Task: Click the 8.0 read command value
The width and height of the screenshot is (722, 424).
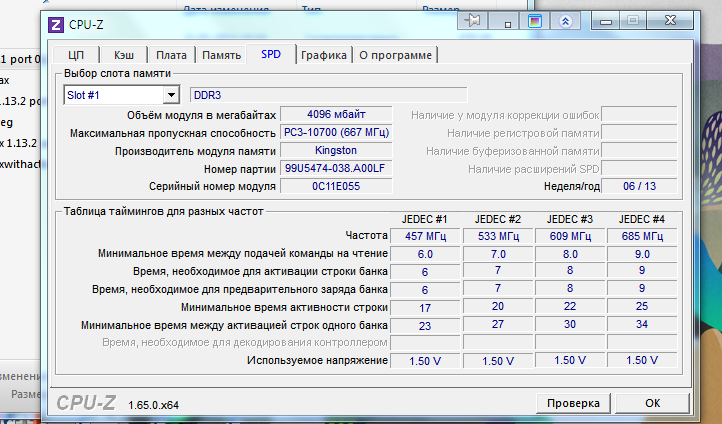Action: 570,254
